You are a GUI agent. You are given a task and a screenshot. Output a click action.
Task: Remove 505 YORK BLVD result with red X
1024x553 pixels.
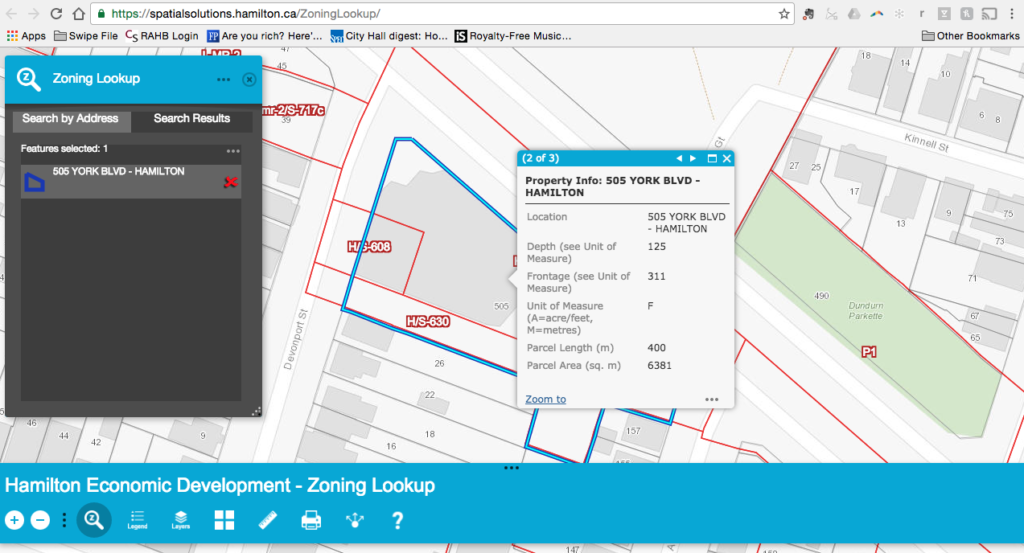tap(231, 182)
